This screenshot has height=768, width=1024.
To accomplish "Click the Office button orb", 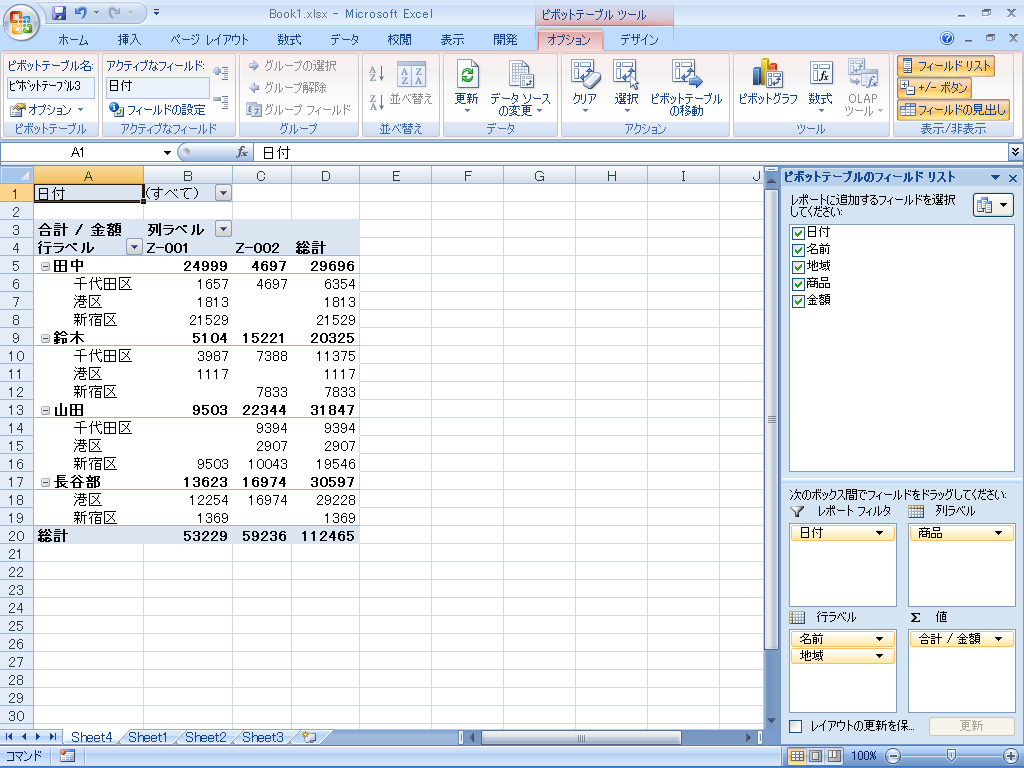I will (21, 22).
